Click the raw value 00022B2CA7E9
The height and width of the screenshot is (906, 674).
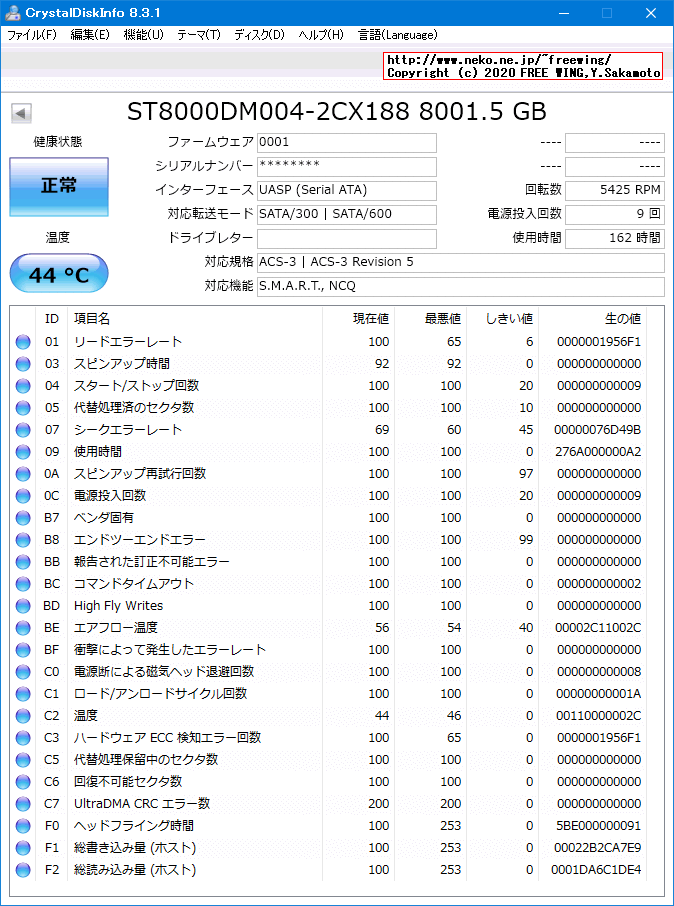click(598, 848)
